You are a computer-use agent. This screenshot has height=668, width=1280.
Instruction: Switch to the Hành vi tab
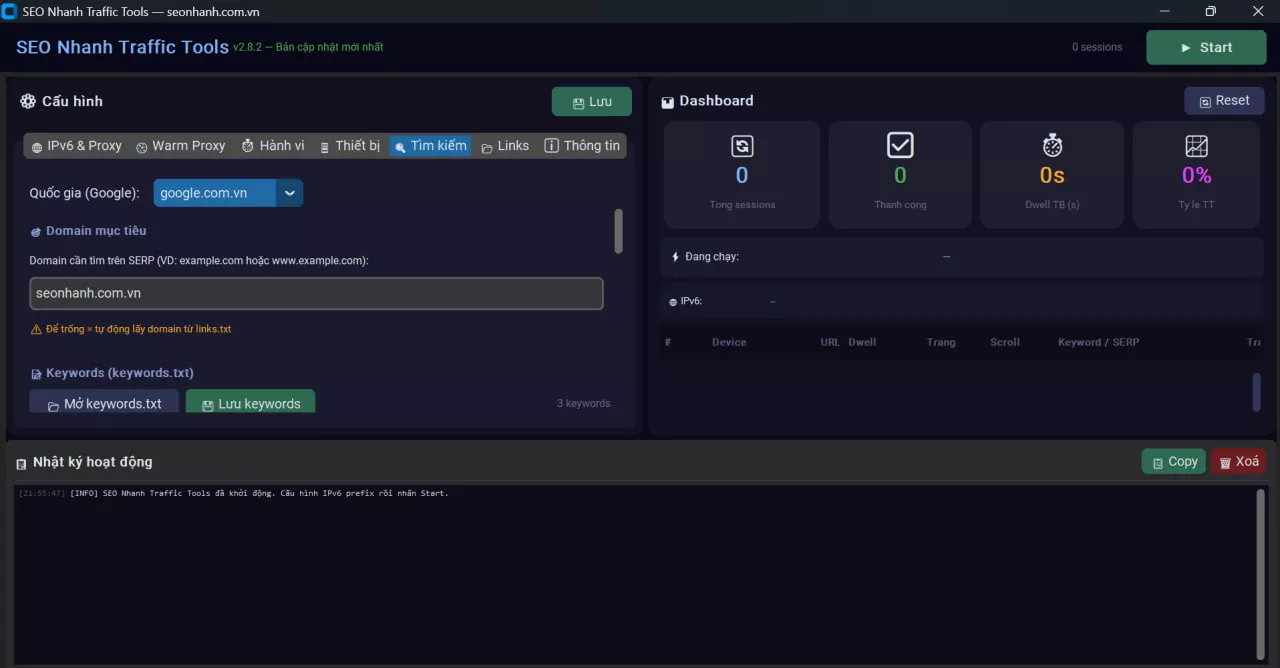(273, 146)
